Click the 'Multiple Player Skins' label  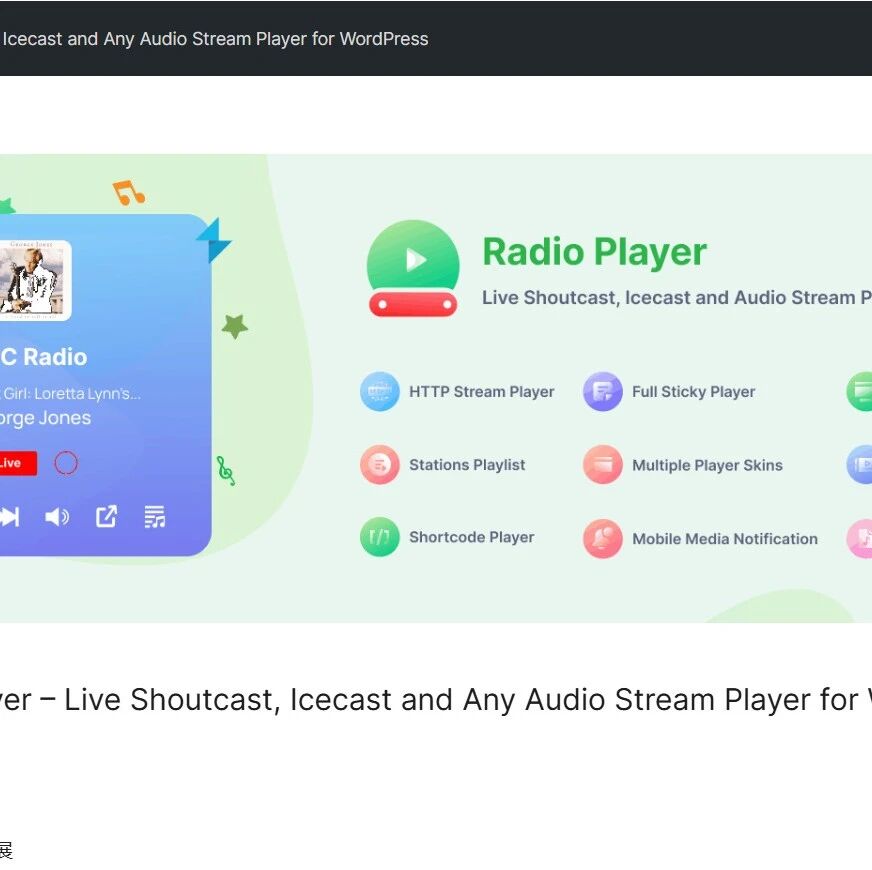707,465
